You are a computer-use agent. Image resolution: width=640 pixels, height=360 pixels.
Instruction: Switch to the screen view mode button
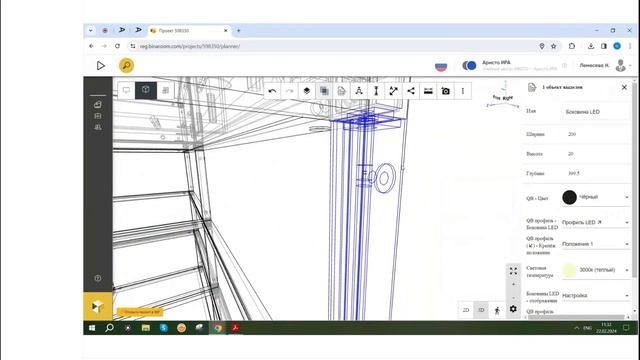tap(126, 90)
